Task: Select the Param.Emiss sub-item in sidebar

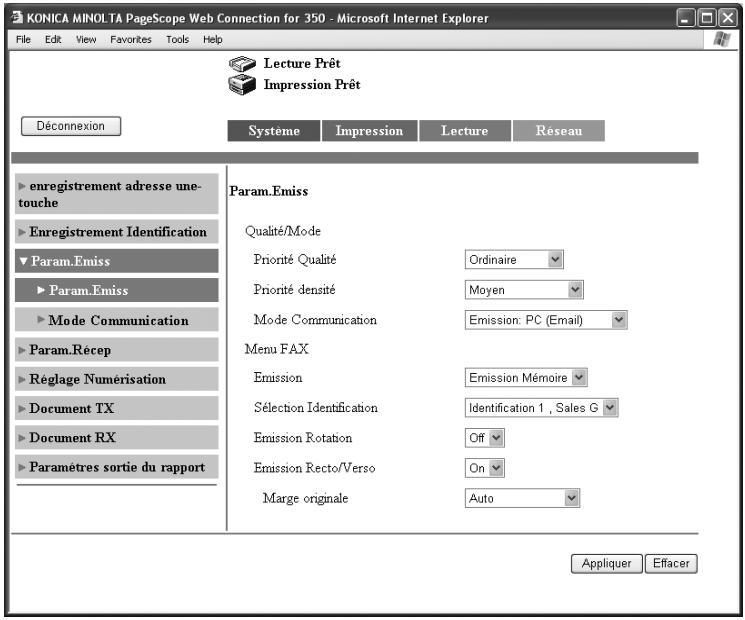Action: [116, 290]
